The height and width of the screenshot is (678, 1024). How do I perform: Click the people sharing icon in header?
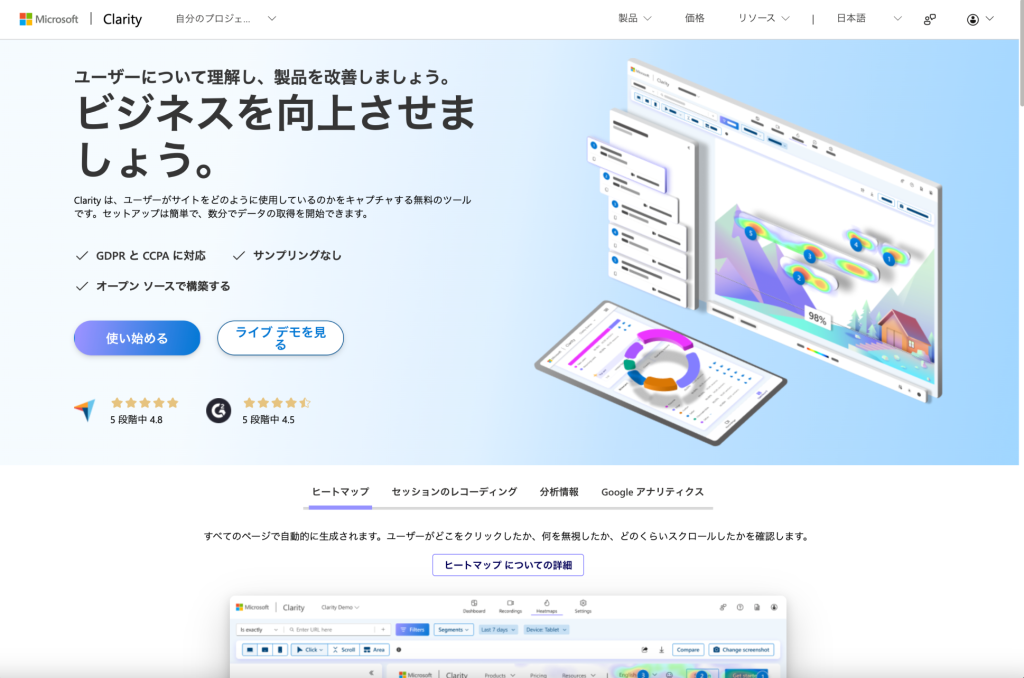coord(929,20)
